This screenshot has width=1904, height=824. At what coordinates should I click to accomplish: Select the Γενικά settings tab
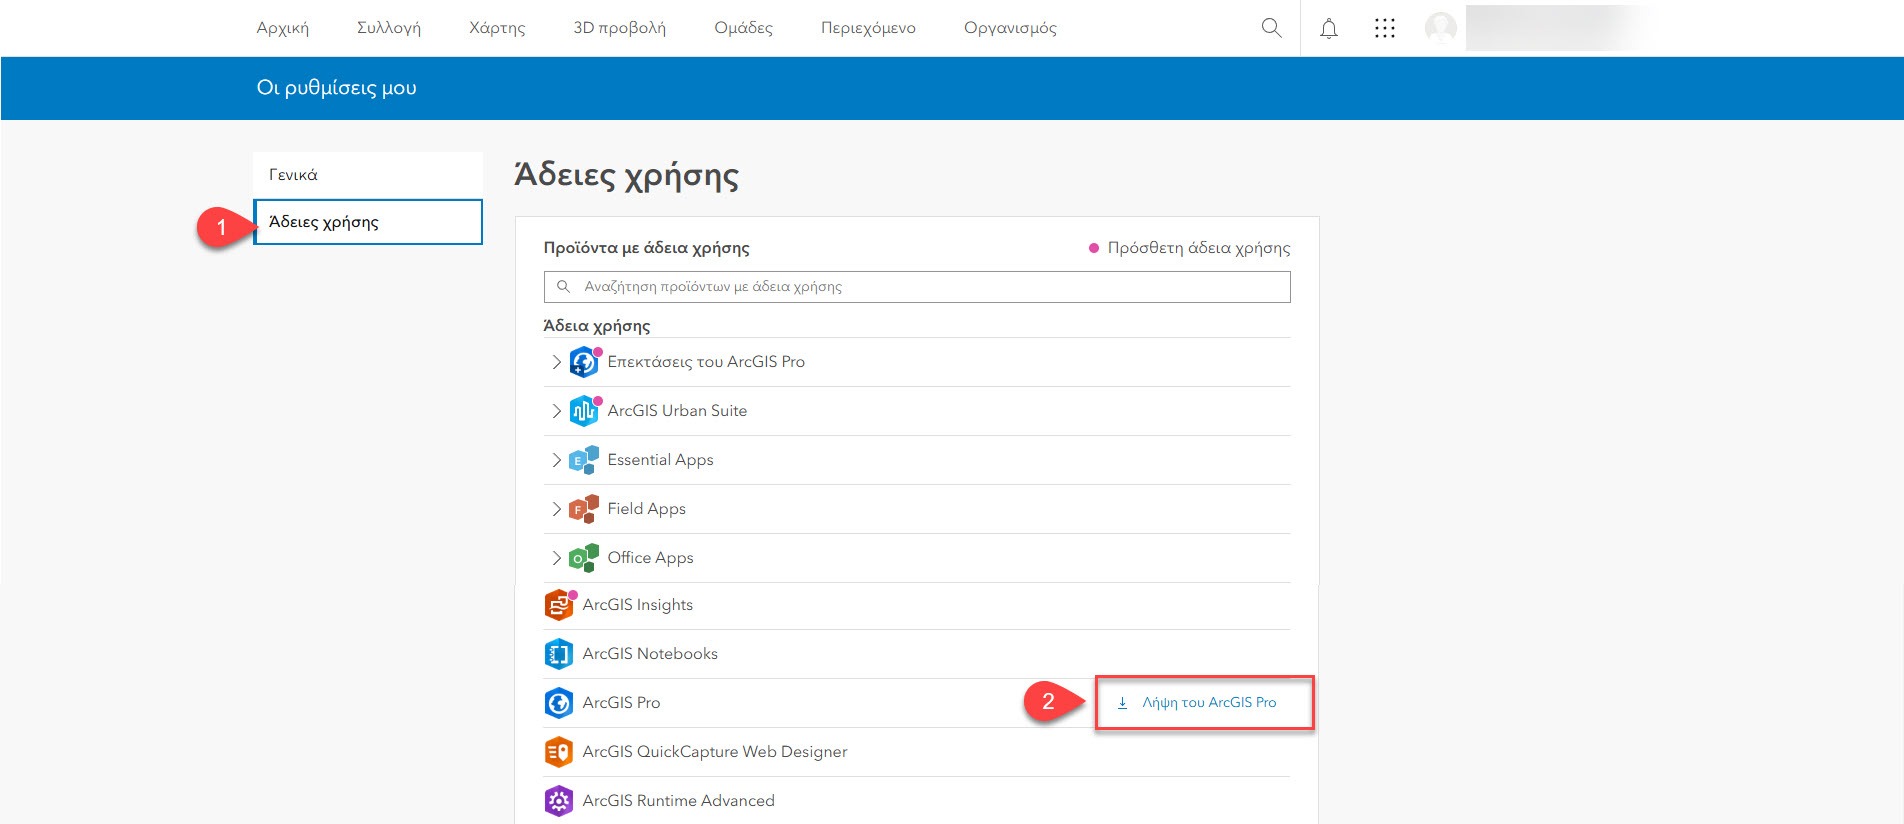[368, 175]
